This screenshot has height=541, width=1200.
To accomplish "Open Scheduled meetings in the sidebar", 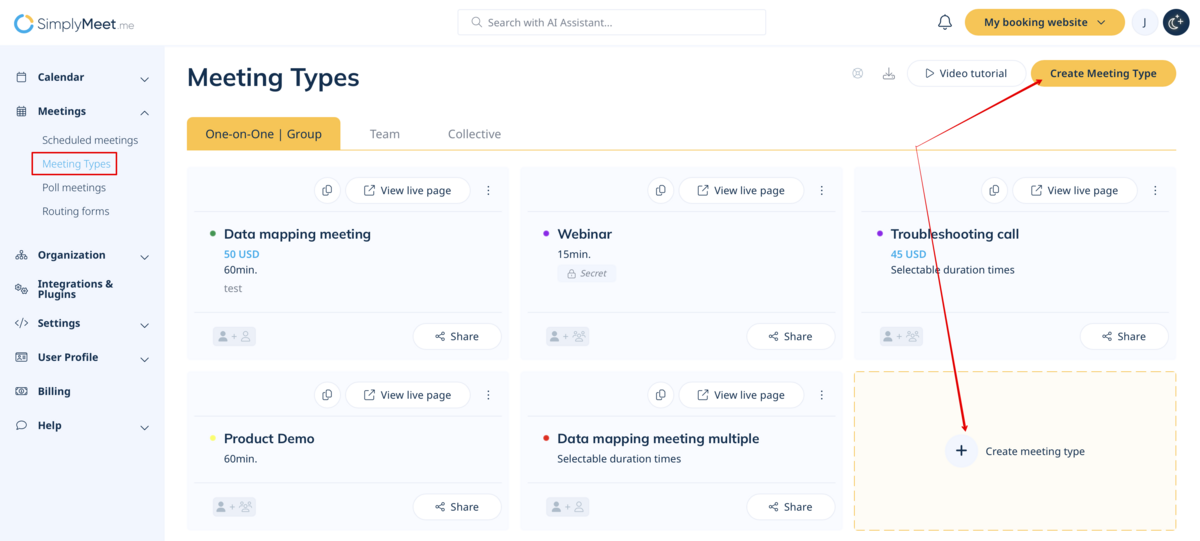I will [x=90, y=140].
